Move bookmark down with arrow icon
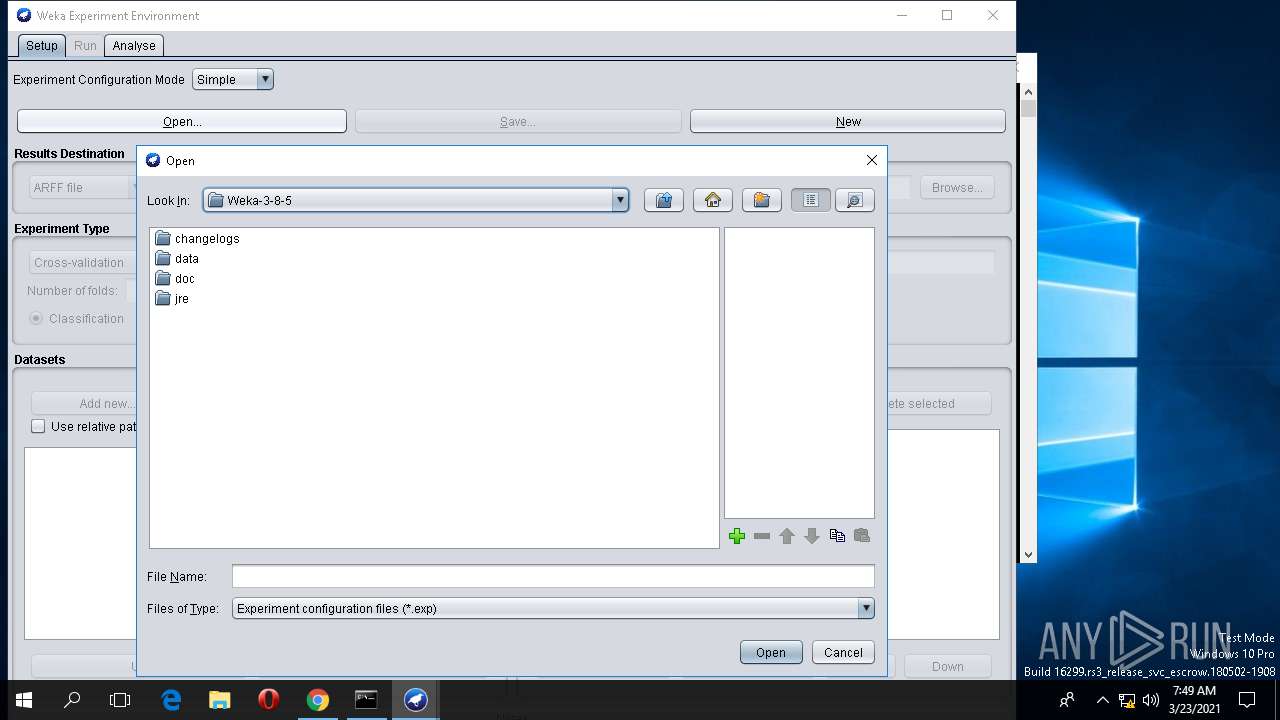The image size is (1280, 720). pyautogui.click(x=812, y=536)
